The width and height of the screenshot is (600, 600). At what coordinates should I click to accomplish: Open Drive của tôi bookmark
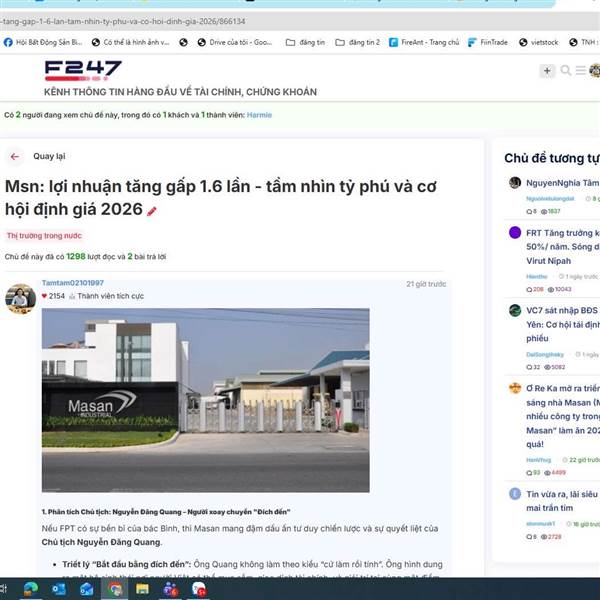pos(235,42)
